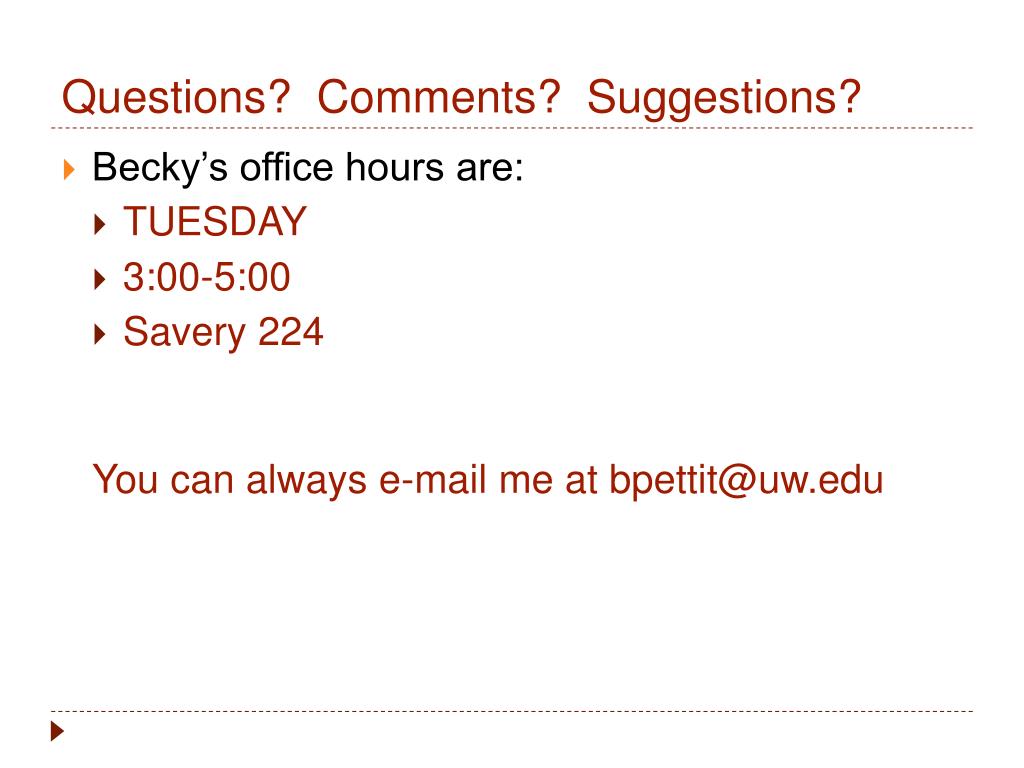Select the Savery 224 location text

tap(223, 333)
